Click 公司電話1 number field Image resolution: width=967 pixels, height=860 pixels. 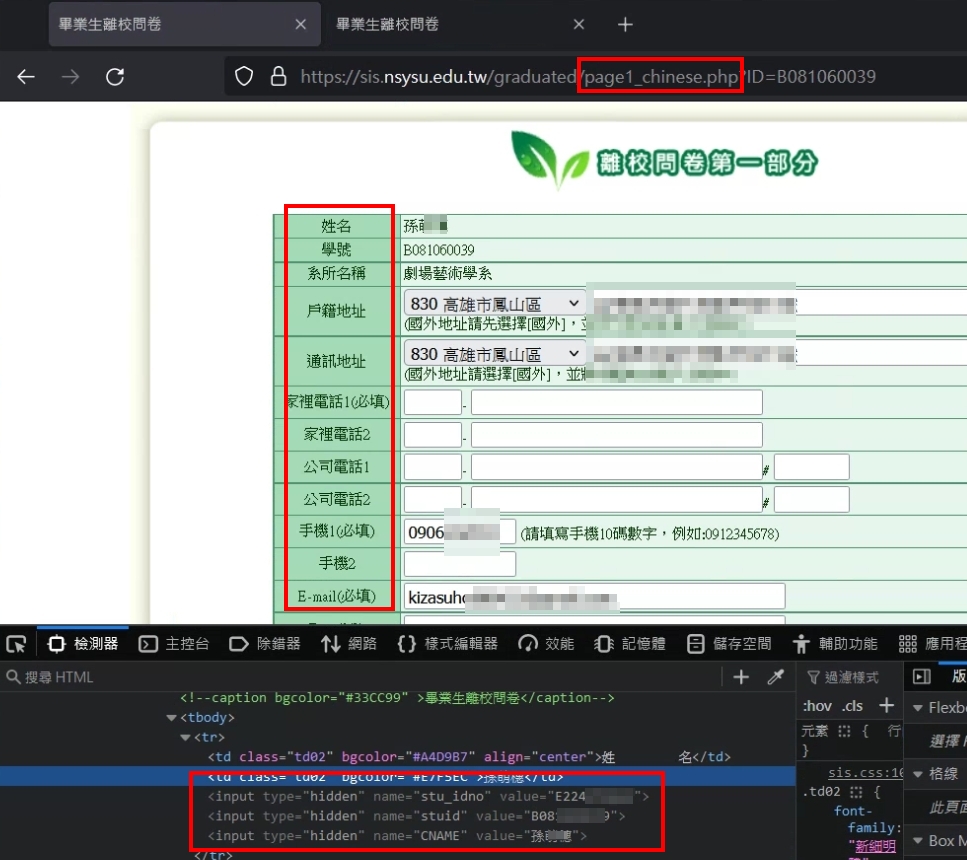[617, 467]
